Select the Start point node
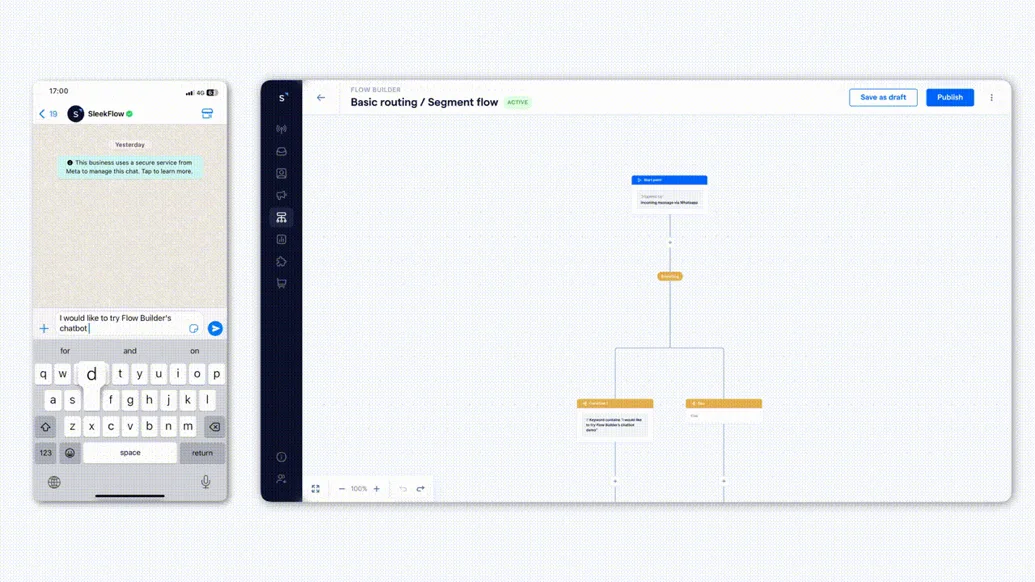1035x582 pixels. pyautogui.click(x=669, y=194)
